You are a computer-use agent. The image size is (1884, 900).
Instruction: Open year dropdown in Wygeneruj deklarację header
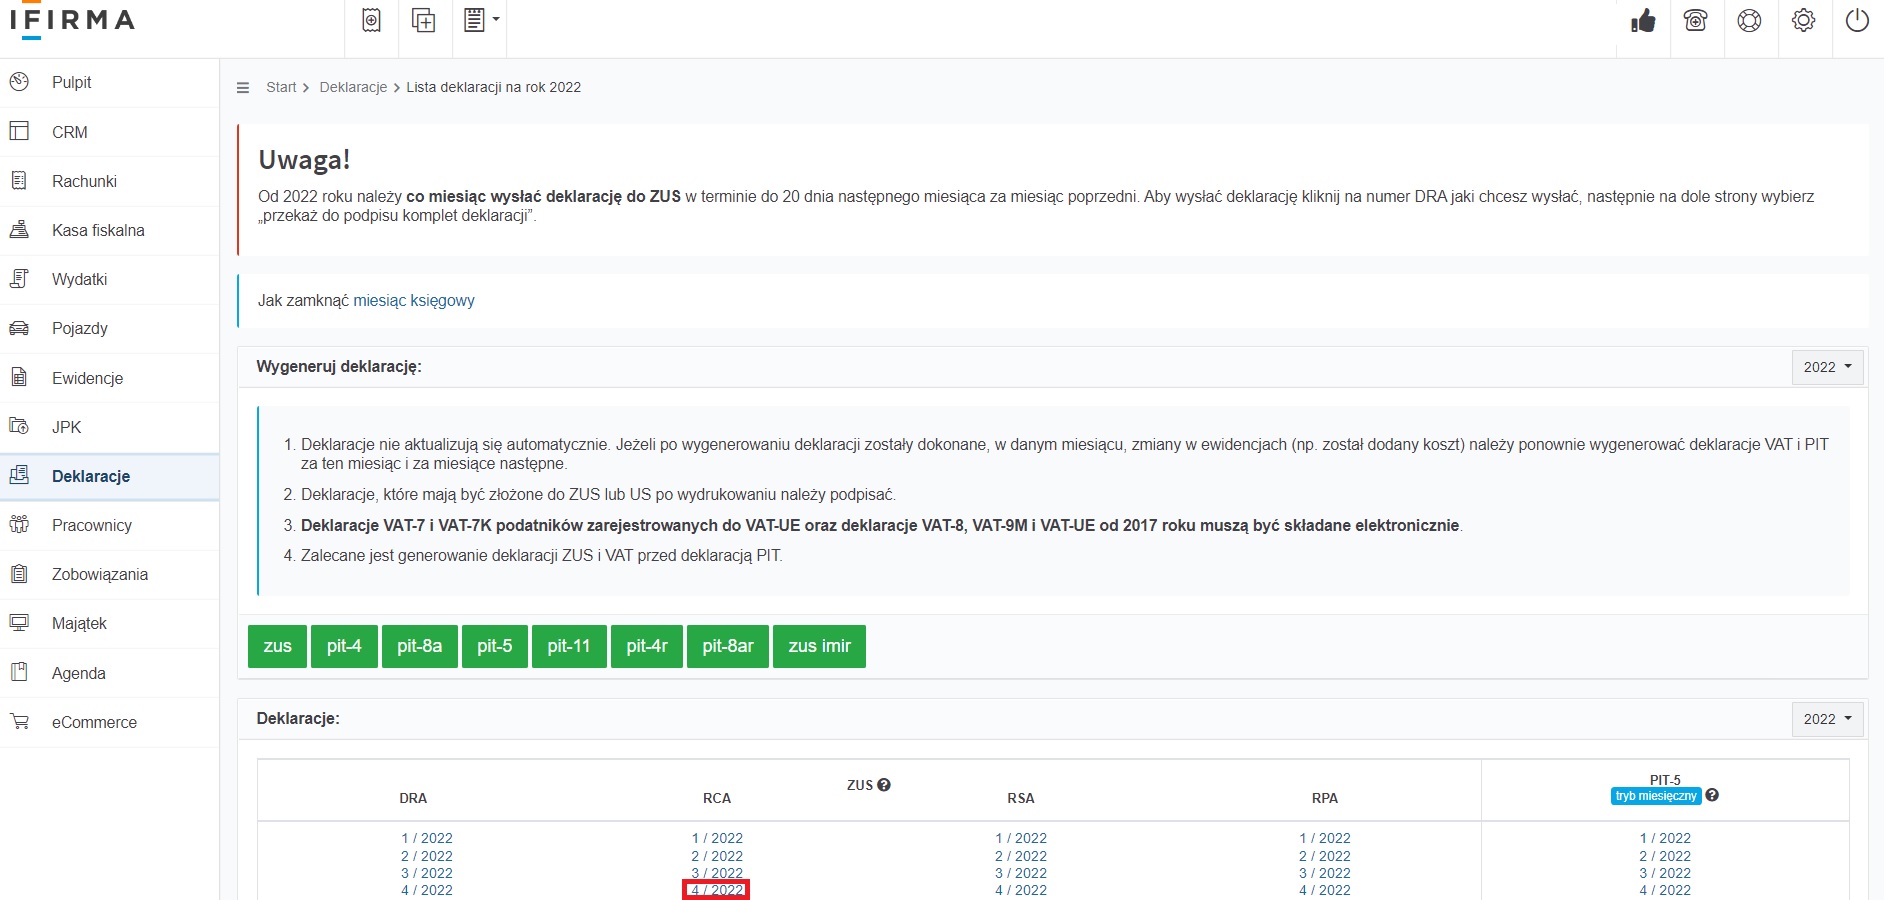point(1827,367)
